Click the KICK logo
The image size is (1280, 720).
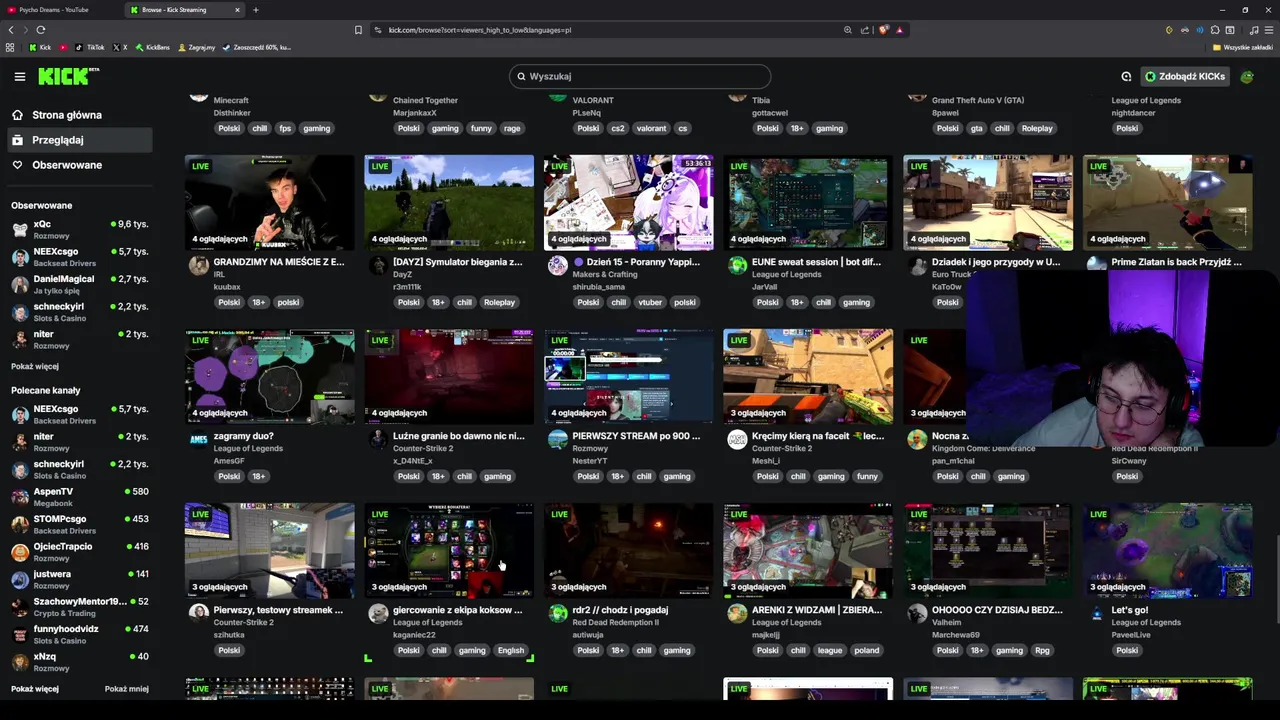68,76
